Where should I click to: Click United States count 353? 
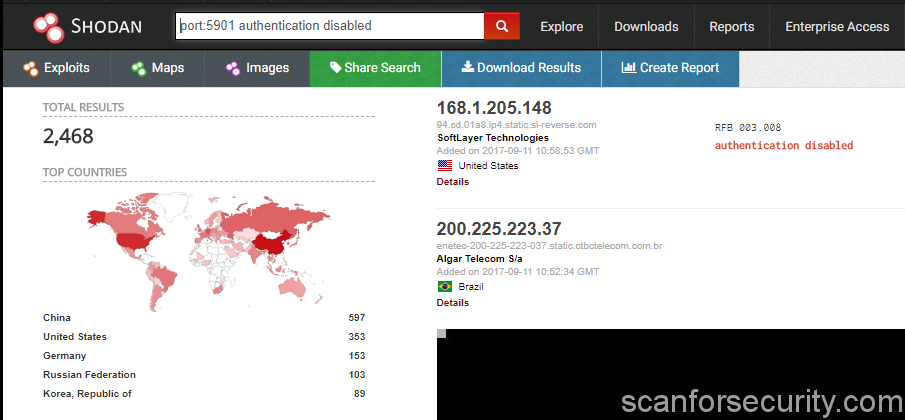click(357, 336)
